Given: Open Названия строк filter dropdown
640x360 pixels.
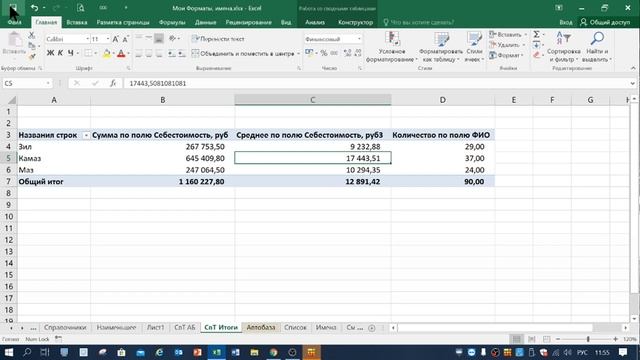Looking at the screenshot, I should tap(86, 135).
